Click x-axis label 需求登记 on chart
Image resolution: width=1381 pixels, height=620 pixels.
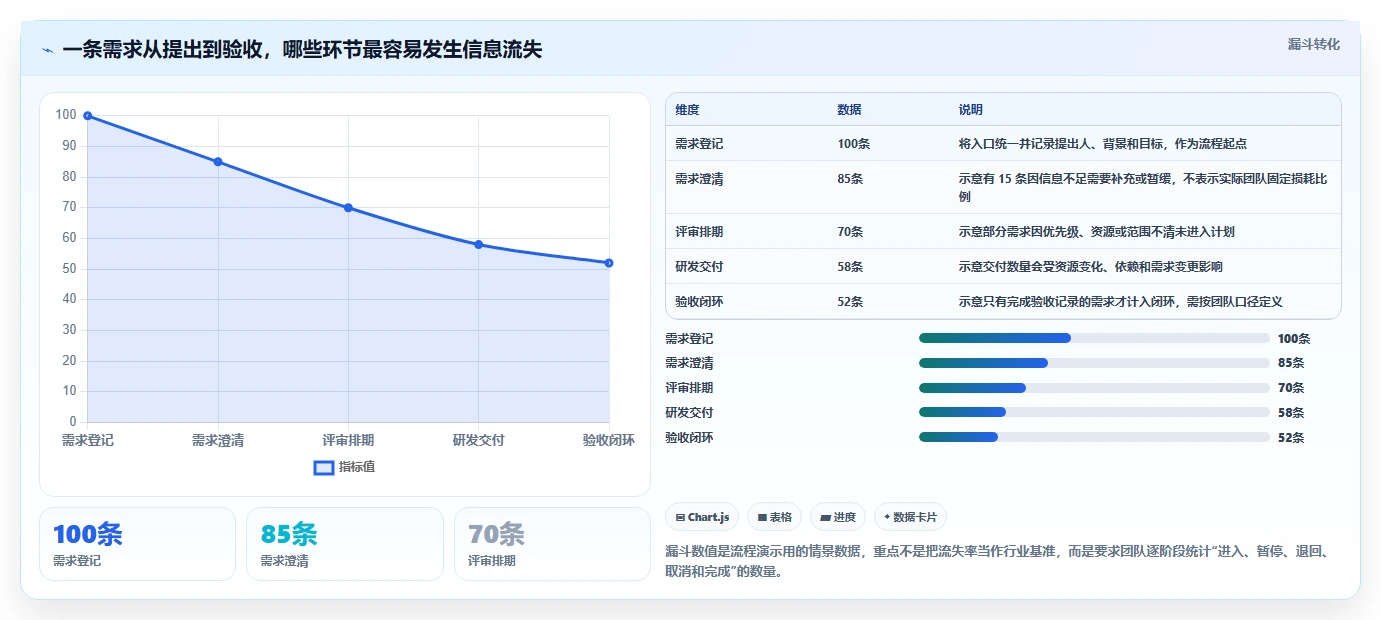(88, 440)
